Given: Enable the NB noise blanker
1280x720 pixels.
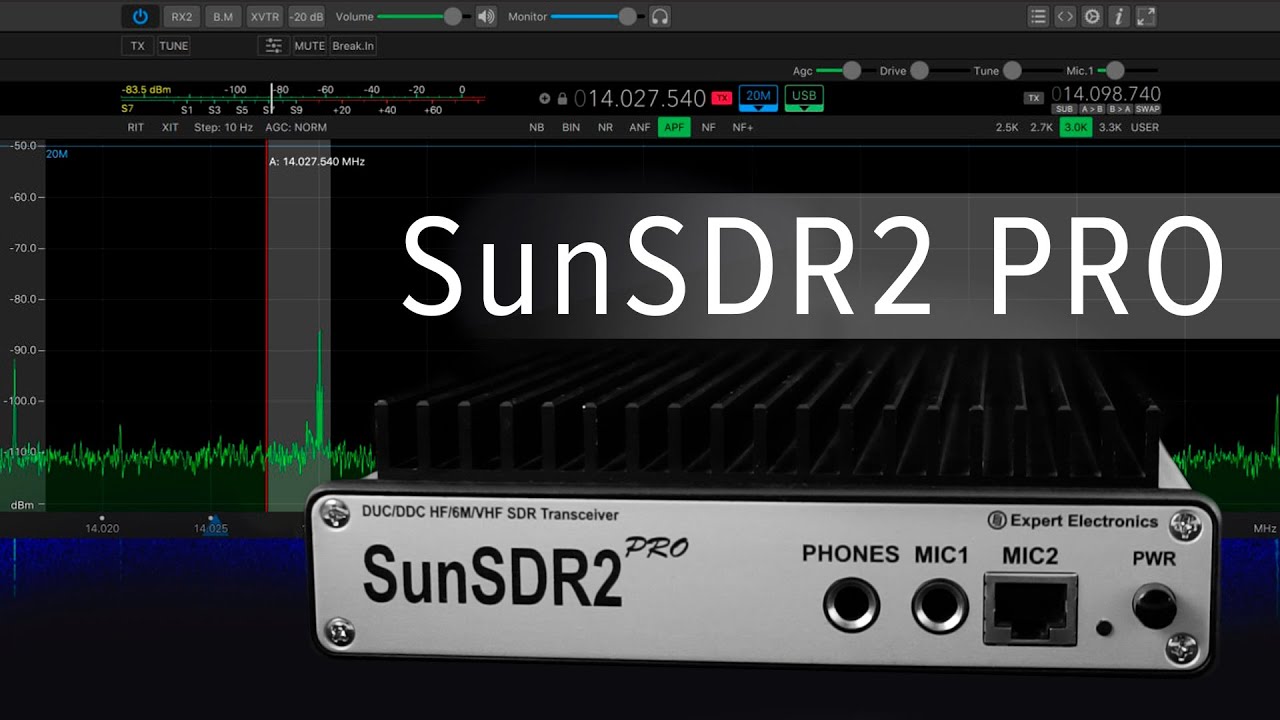Looking at the screenshot, I should [x=537, y=128].
